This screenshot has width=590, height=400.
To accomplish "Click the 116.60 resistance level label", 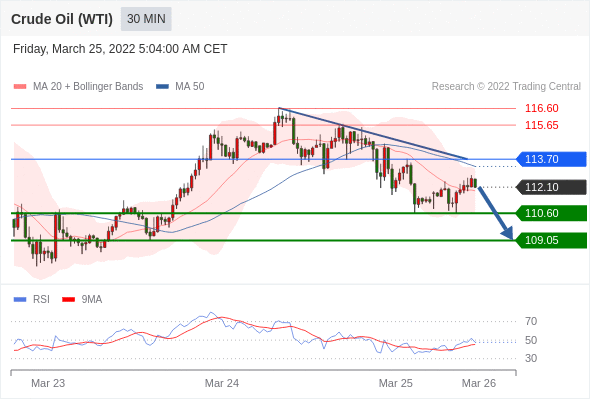I will point(541,108).
